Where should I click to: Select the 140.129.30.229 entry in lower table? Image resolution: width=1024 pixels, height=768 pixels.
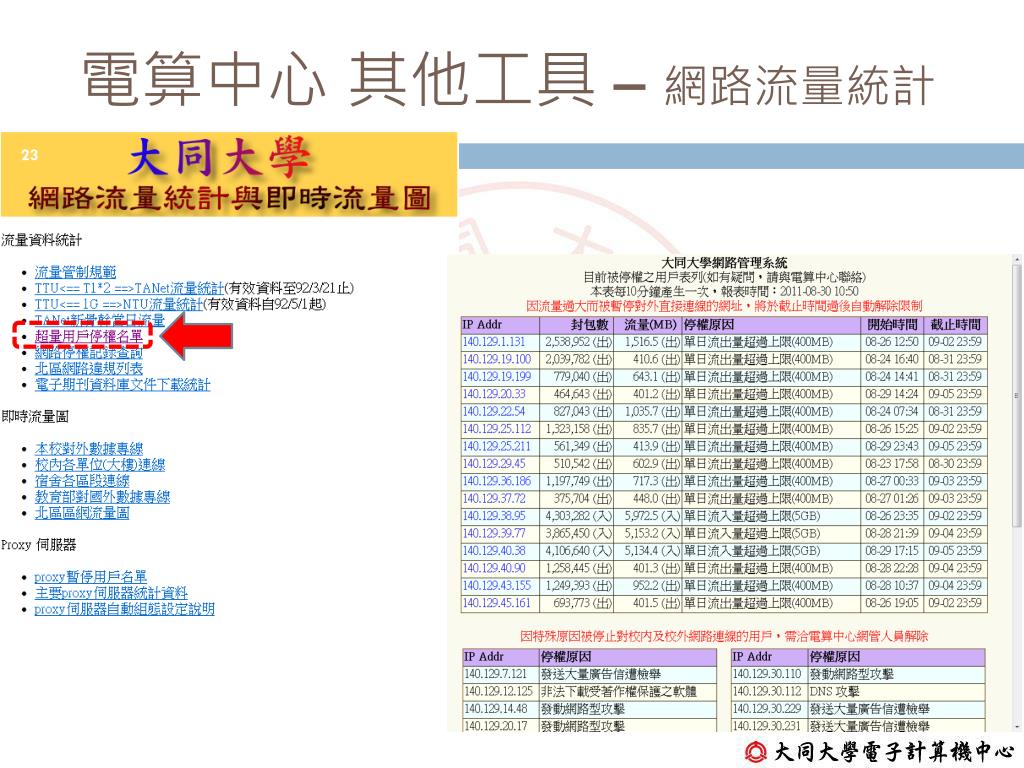[x=768, y=709]
